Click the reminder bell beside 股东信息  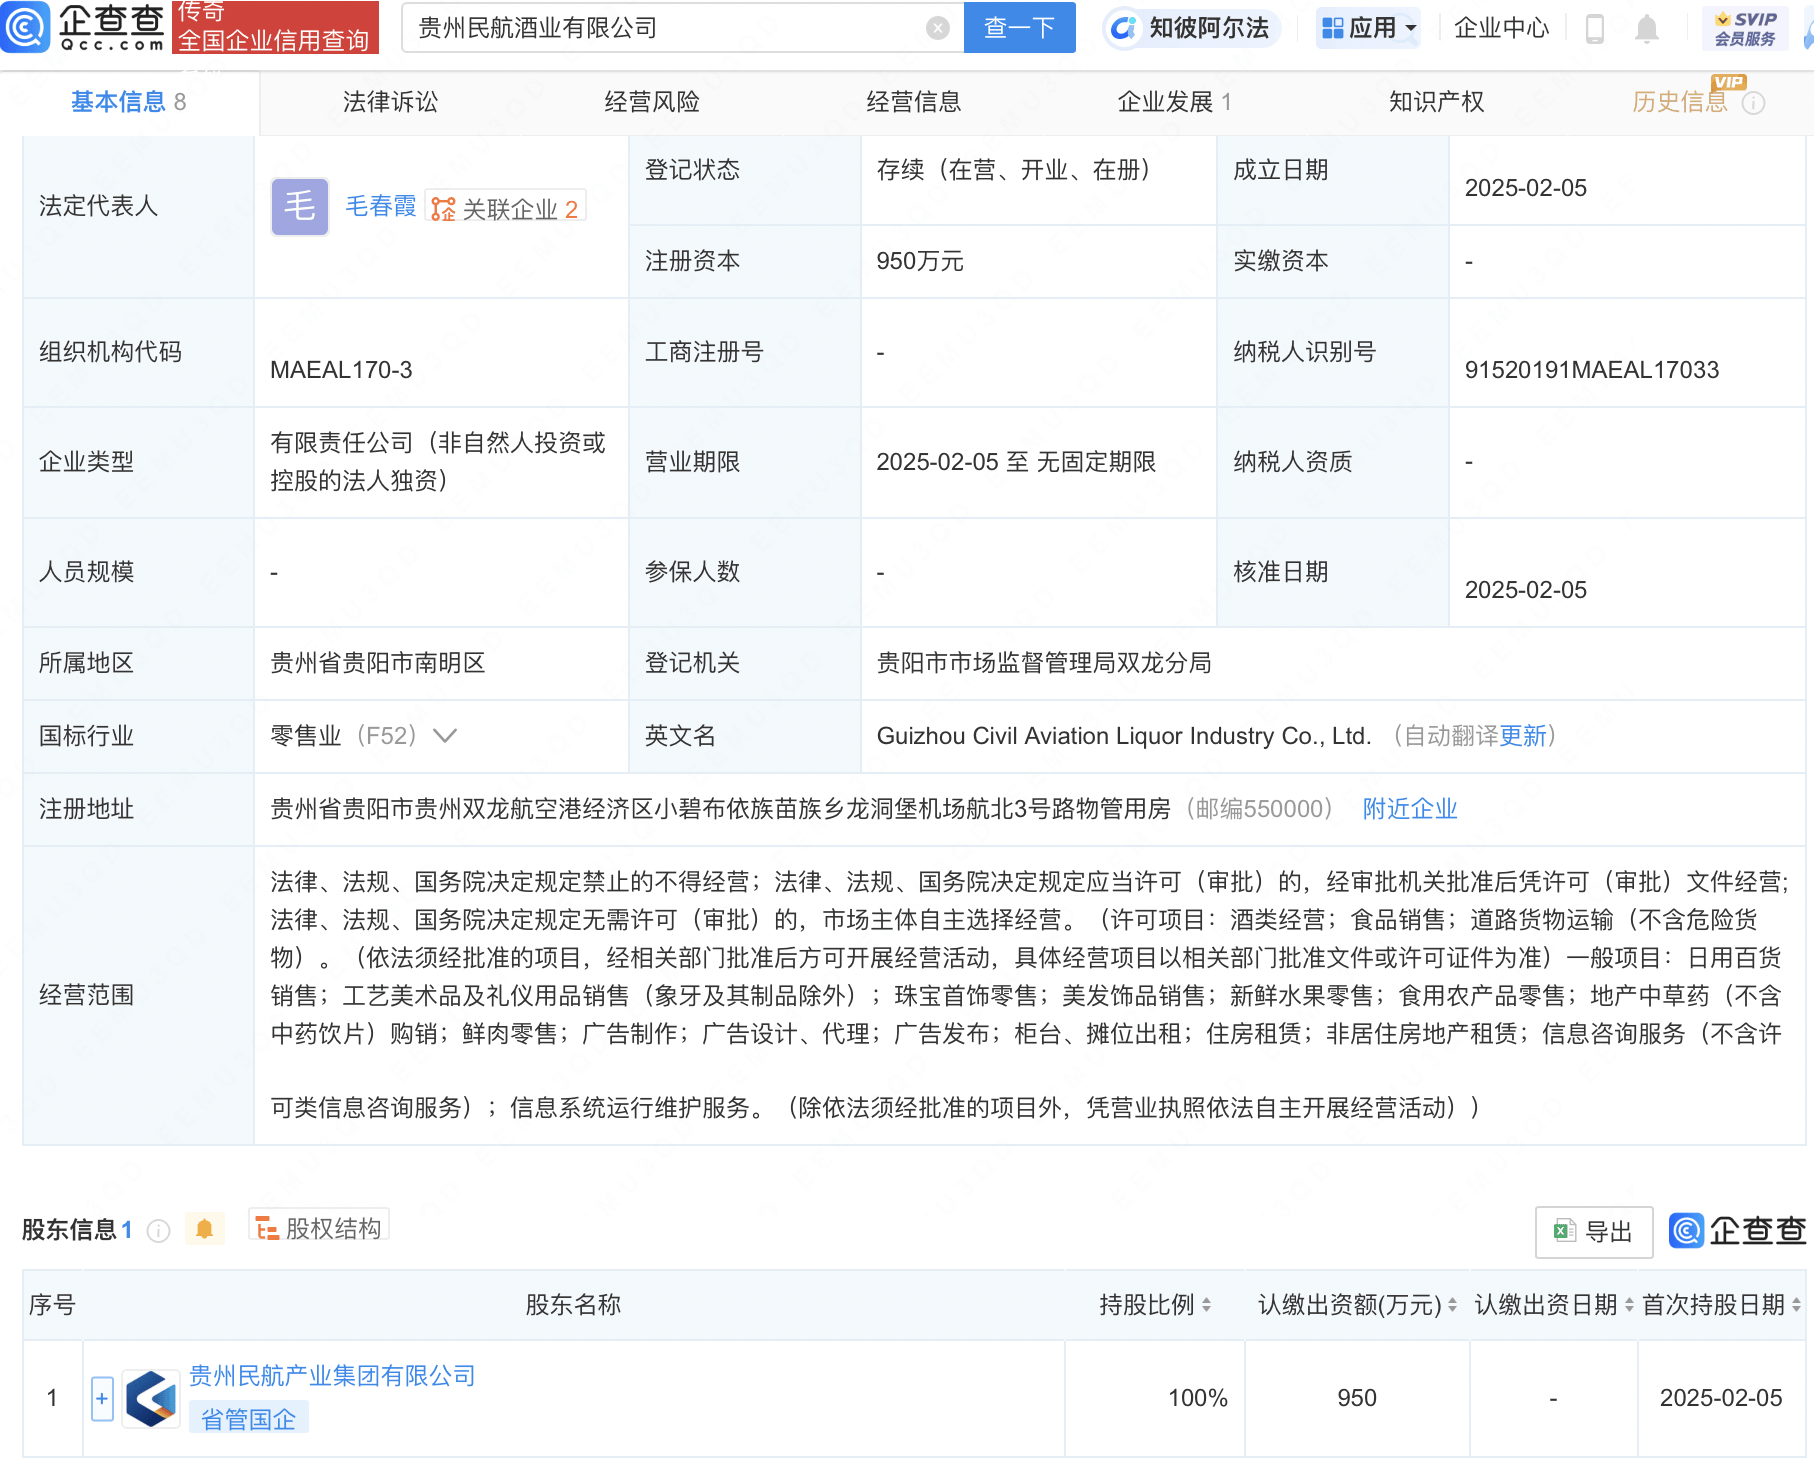(x=206, y=1229)
